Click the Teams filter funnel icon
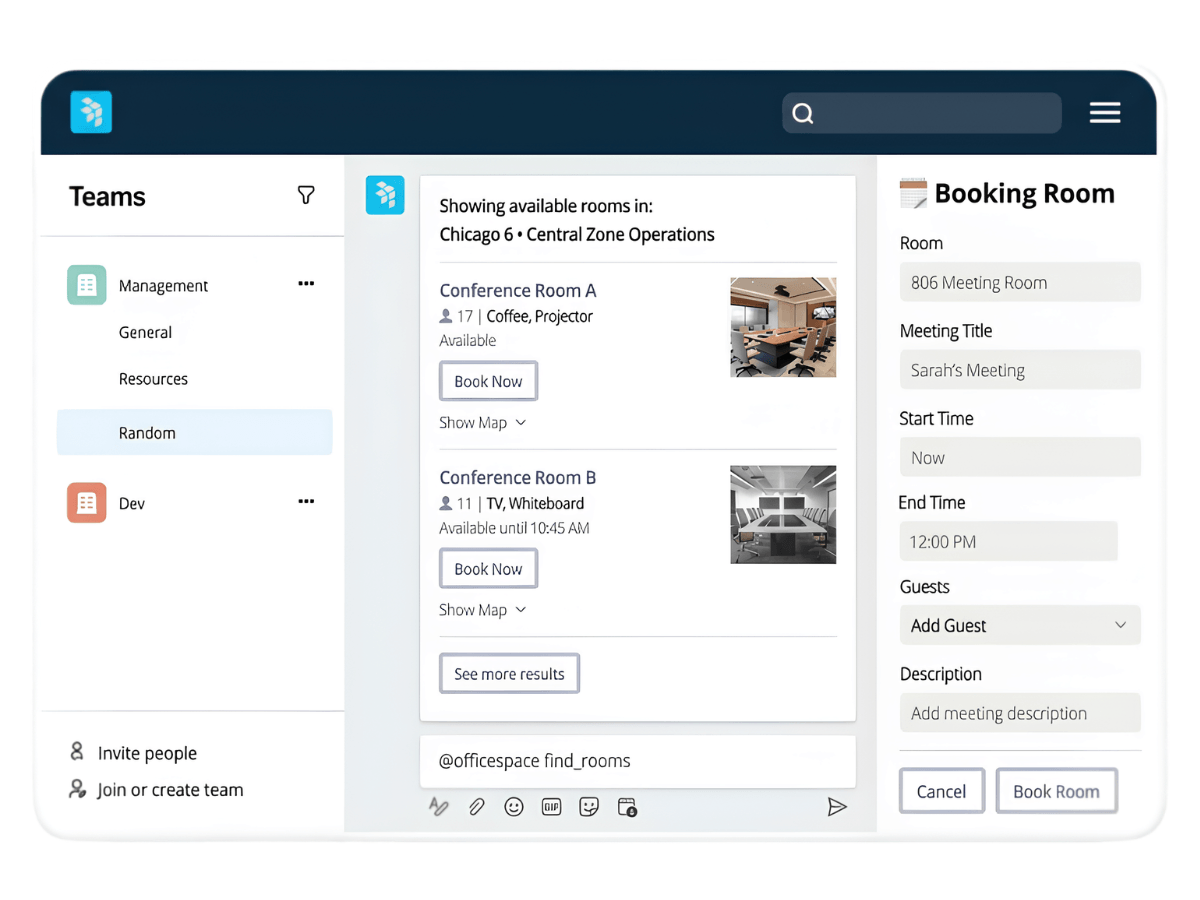Screen dimensions: 1200x900 (x=306, y=195)
